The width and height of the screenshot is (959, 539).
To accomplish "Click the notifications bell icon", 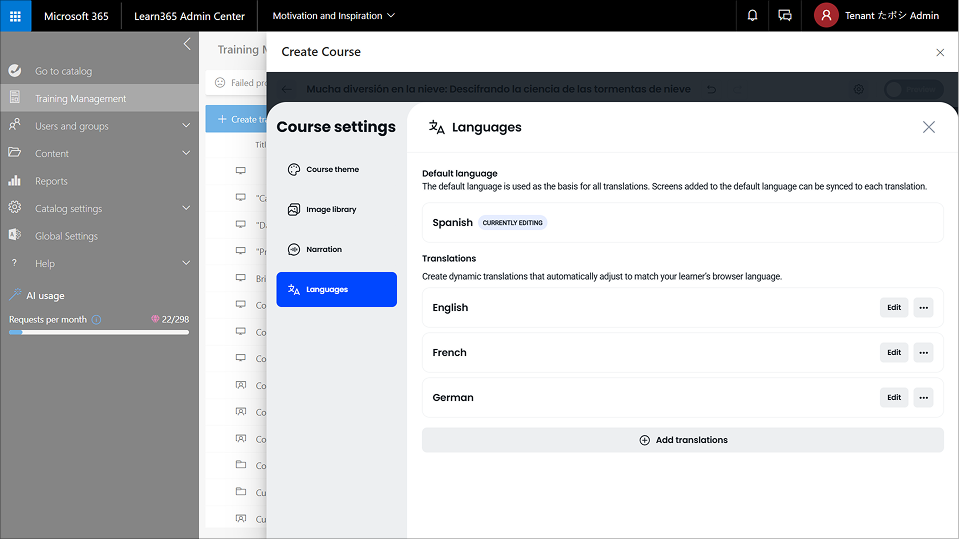I will point(752,16).
